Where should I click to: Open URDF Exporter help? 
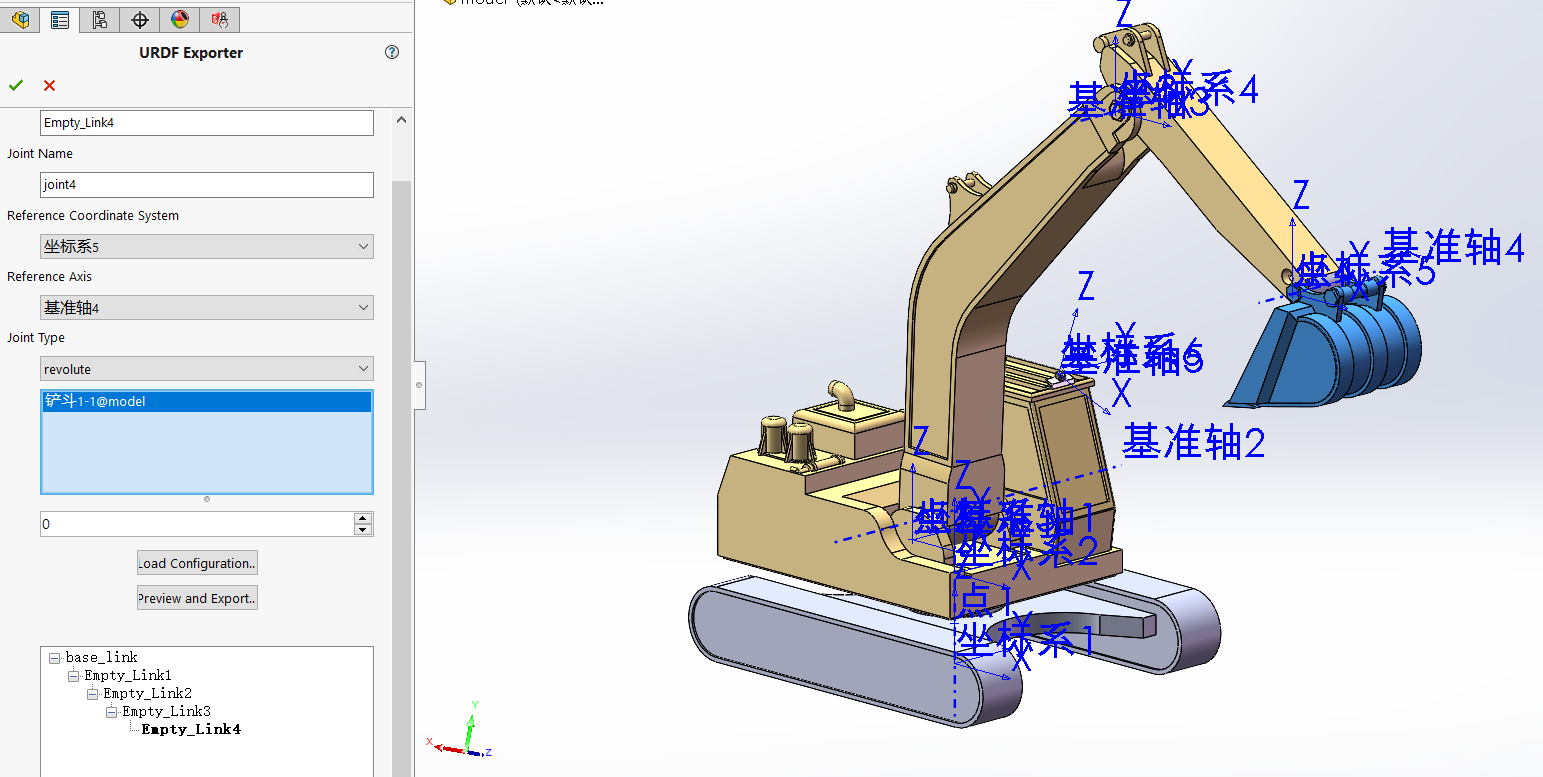tap(392, 52)
